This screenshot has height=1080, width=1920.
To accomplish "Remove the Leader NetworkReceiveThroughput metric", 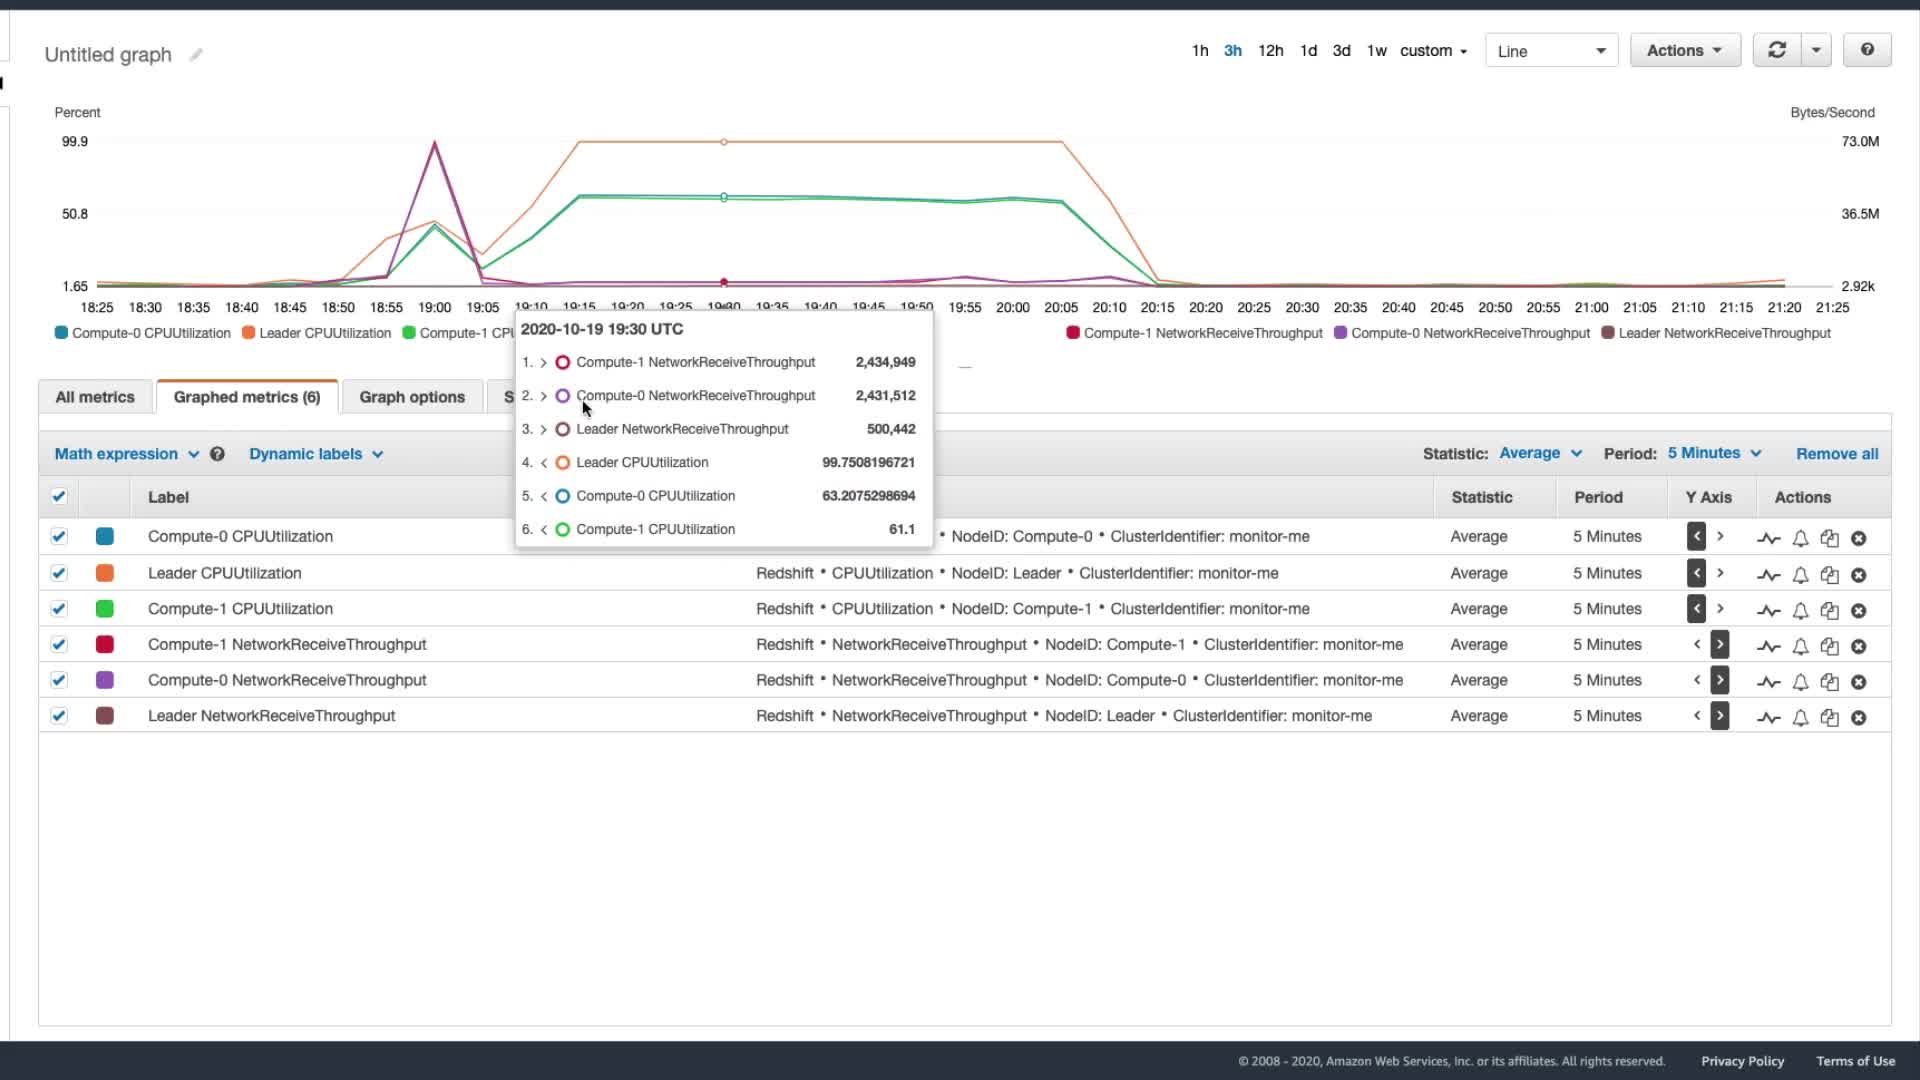I will coord(1858,717).
